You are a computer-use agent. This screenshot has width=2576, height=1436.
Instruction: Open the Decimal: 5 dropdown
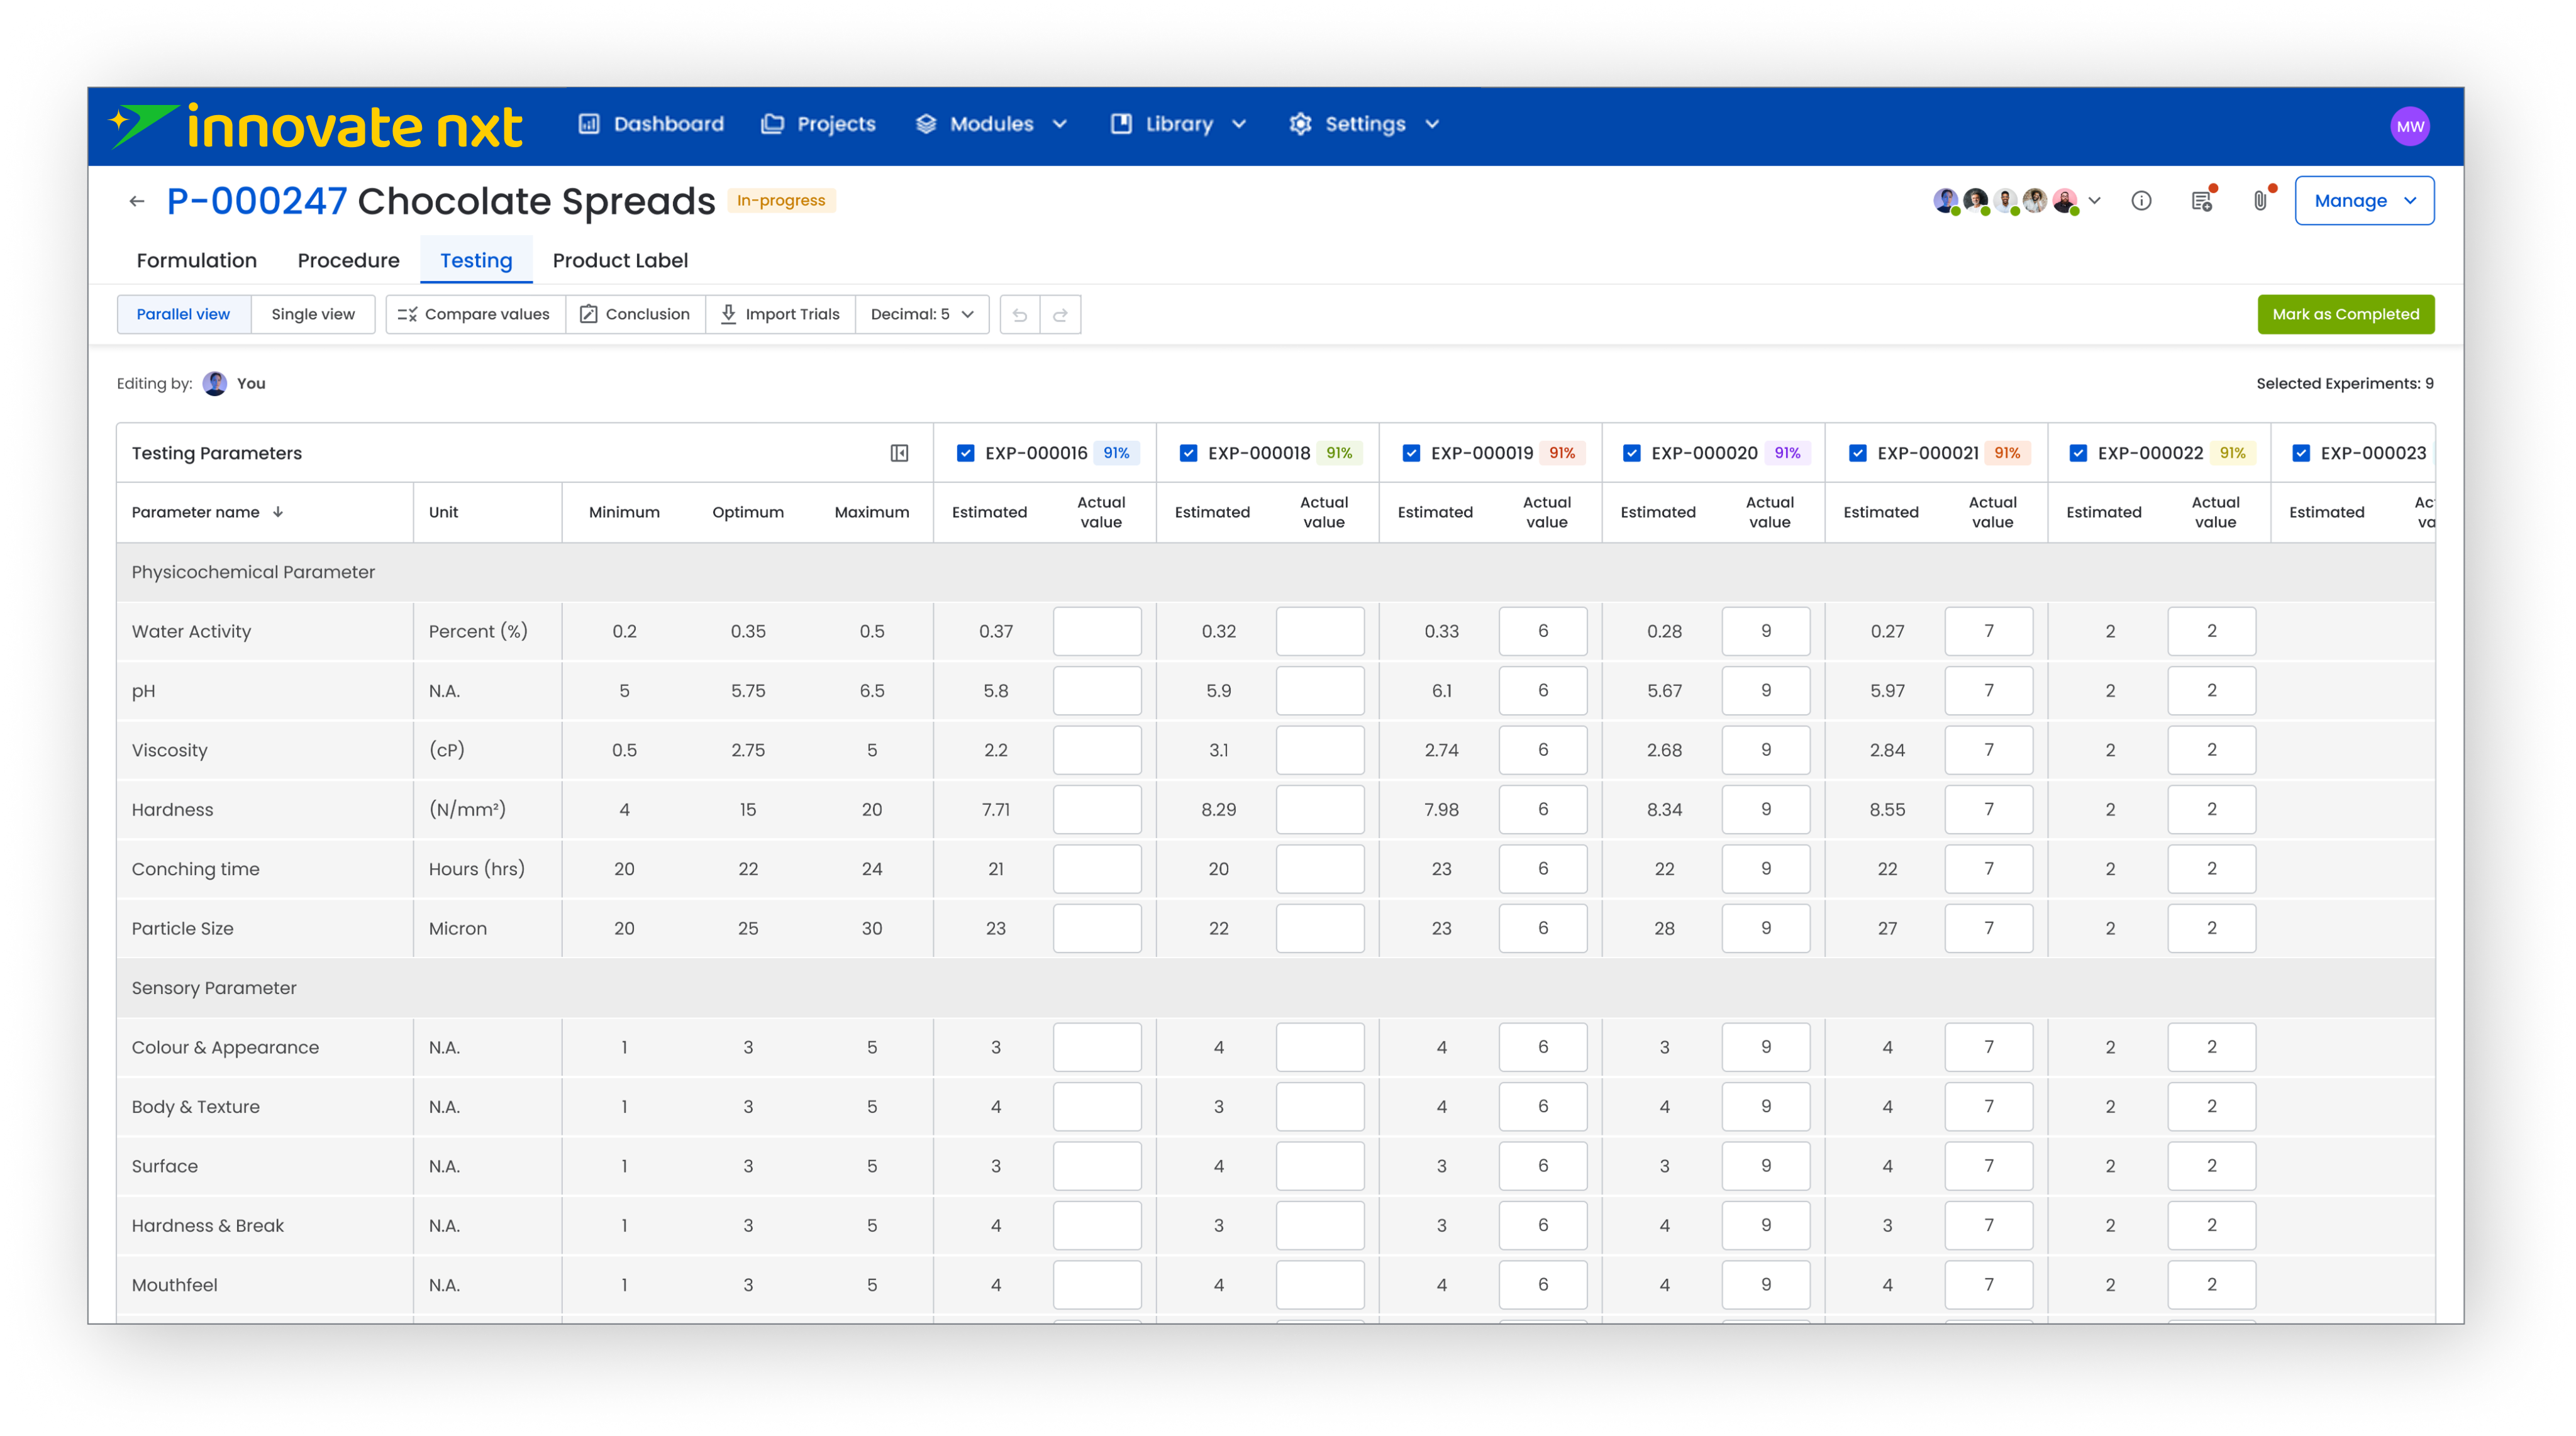pos(921,314)
